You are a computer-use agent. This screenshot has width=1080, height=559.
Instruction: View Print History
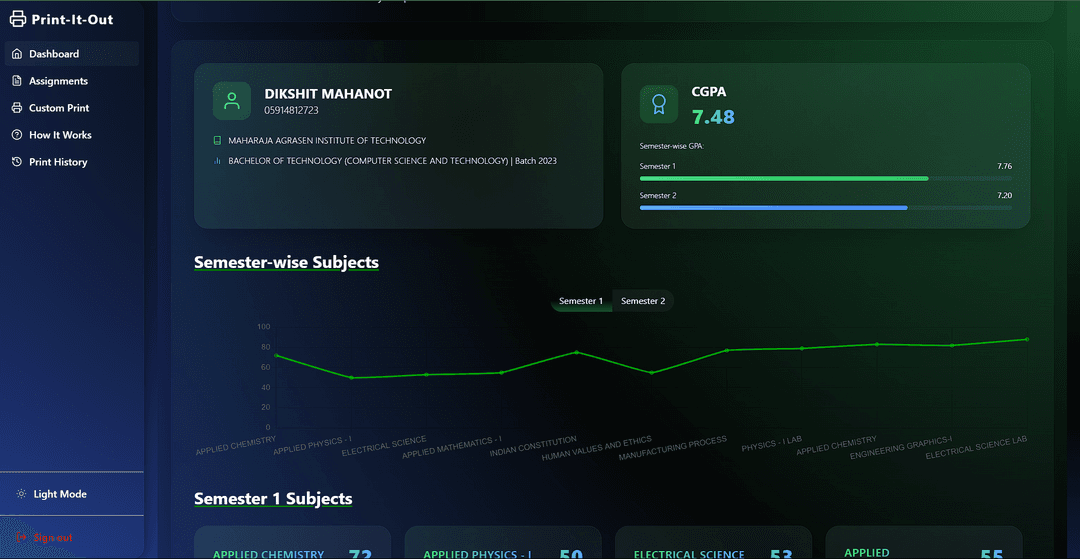72,162
